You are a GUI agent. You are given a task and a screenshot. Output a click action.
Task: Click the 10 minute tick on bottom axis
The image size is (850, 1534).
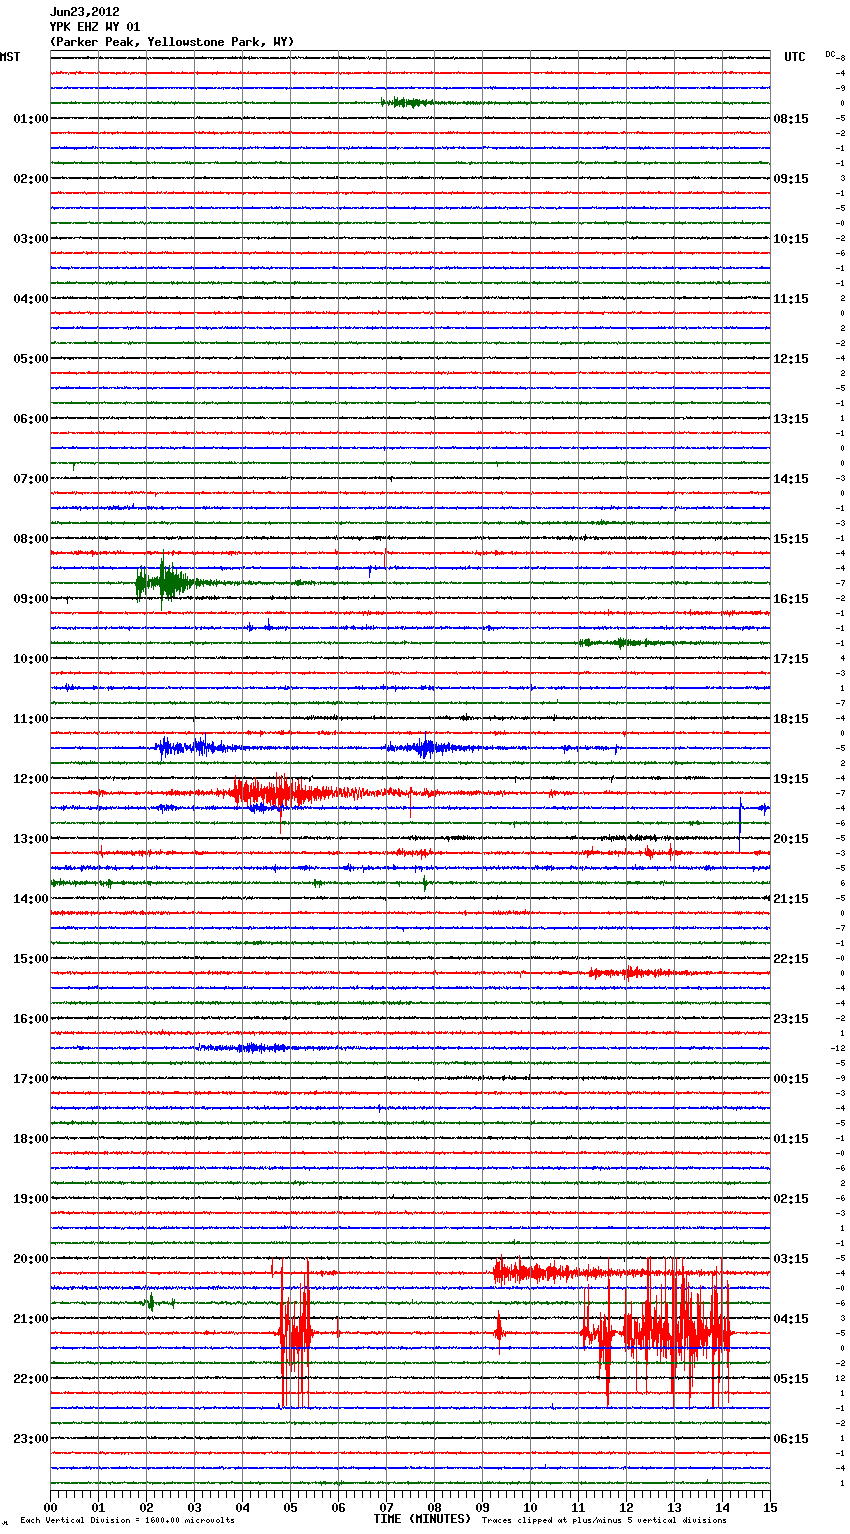(x=530, y=1507)
